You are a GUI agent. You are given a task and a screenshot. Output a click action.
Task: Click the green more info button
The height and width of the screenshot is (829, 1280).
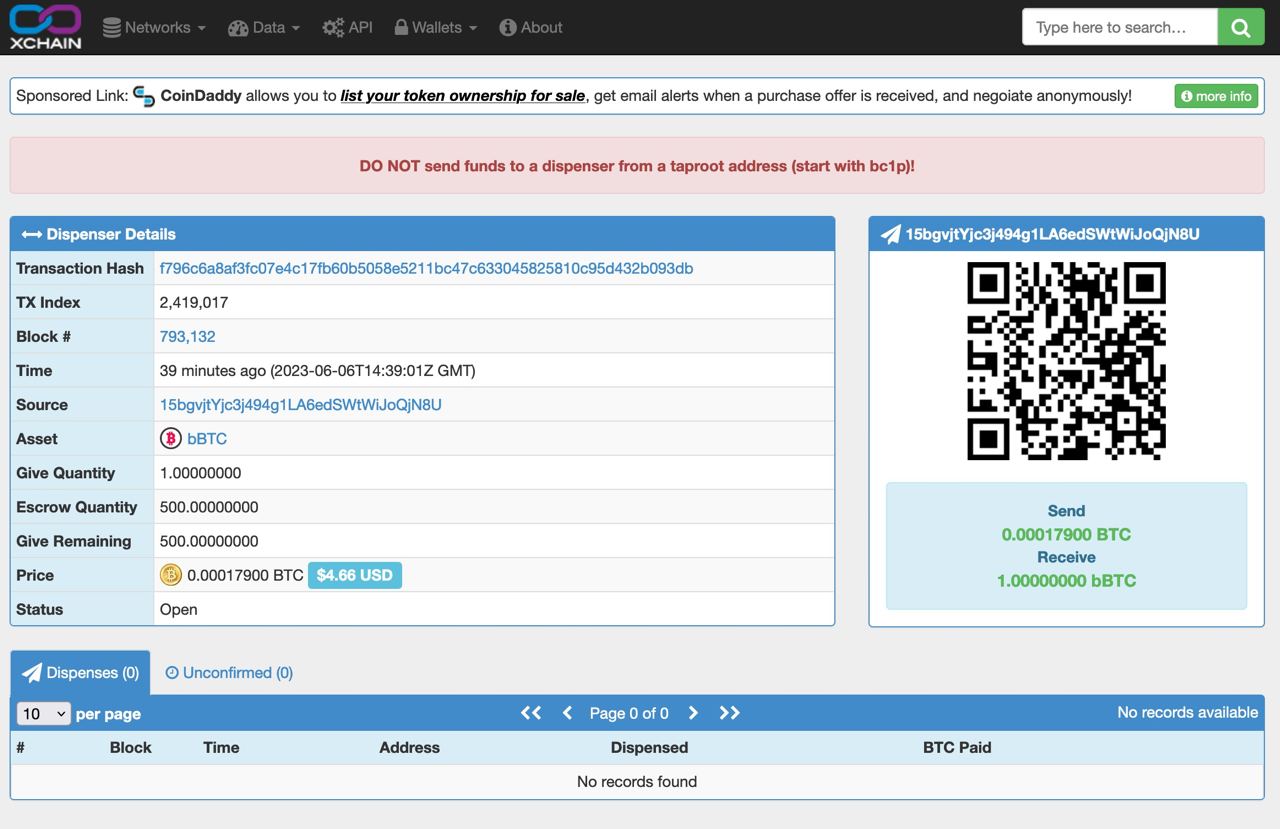click(x=1216, y=96)
